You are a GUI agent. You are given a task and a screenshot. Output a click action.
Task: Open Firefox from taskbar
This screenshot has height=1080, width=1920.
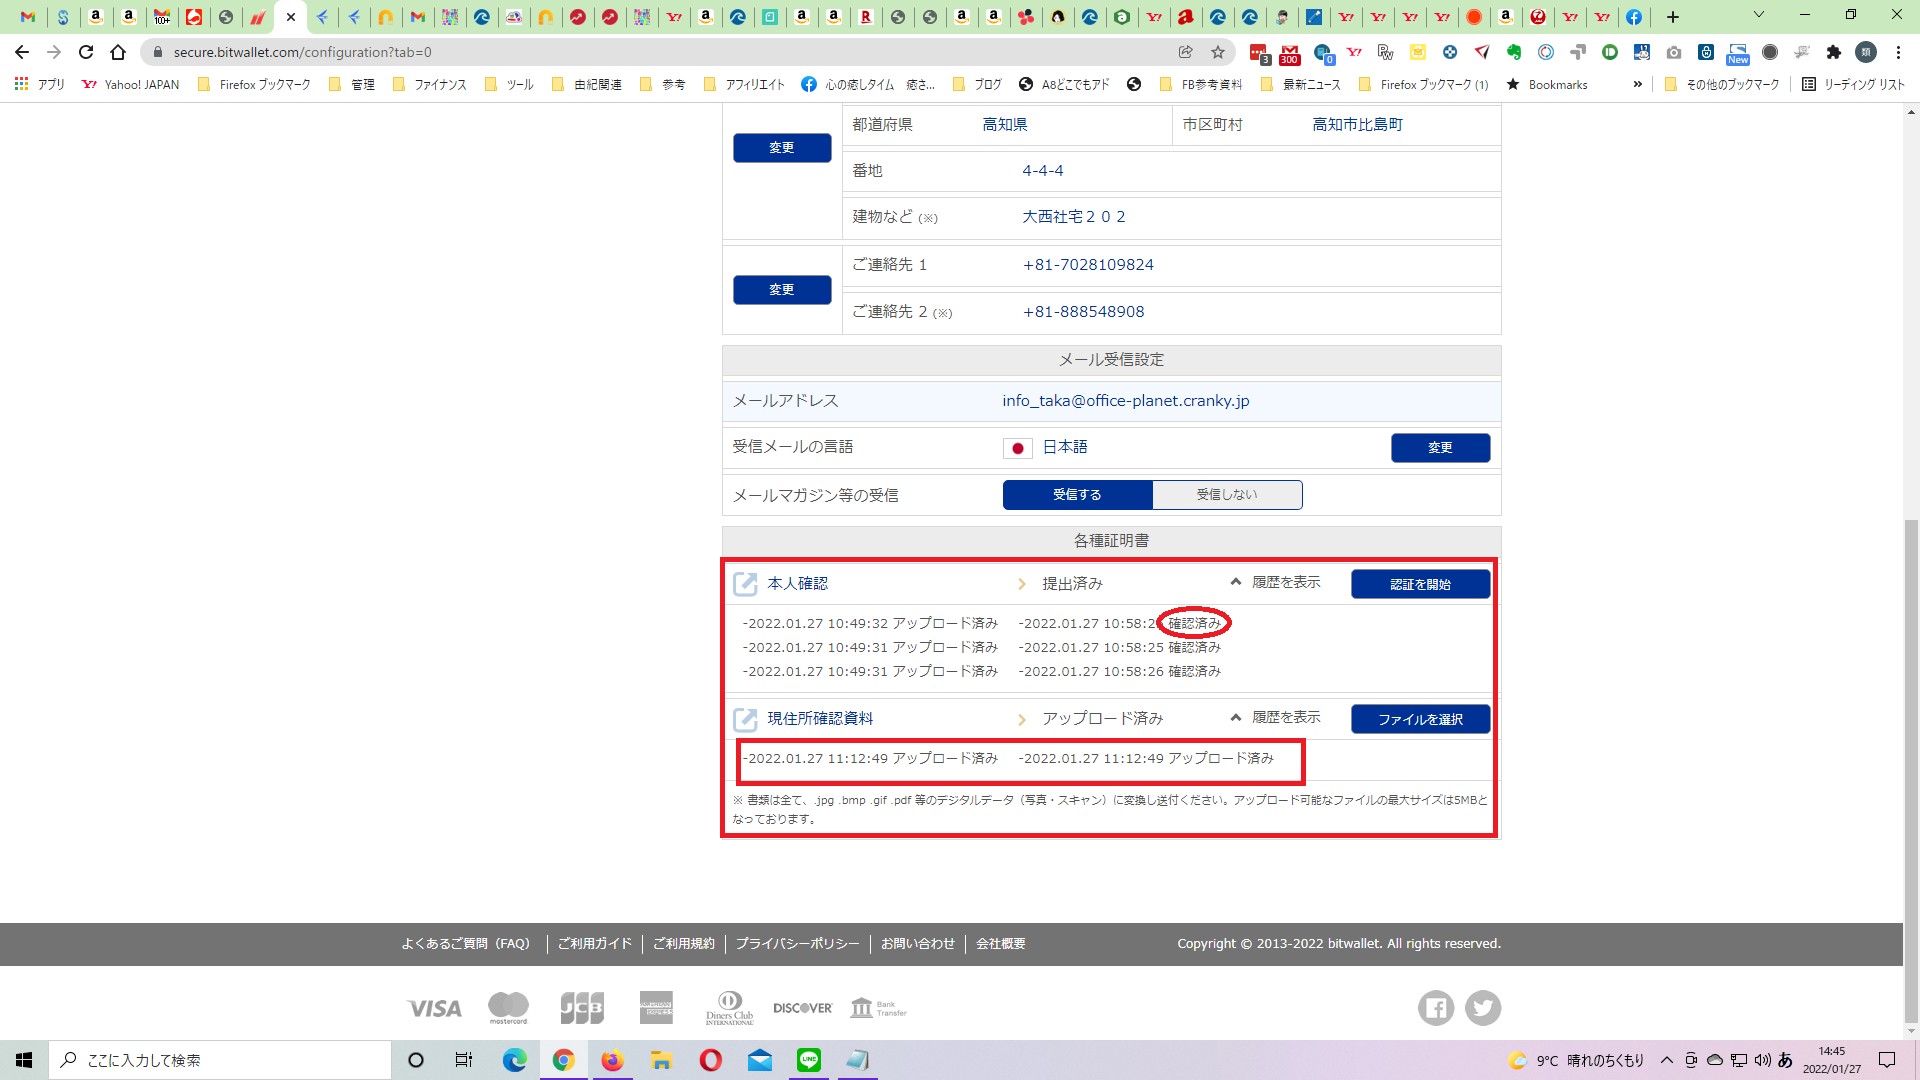612,1060
